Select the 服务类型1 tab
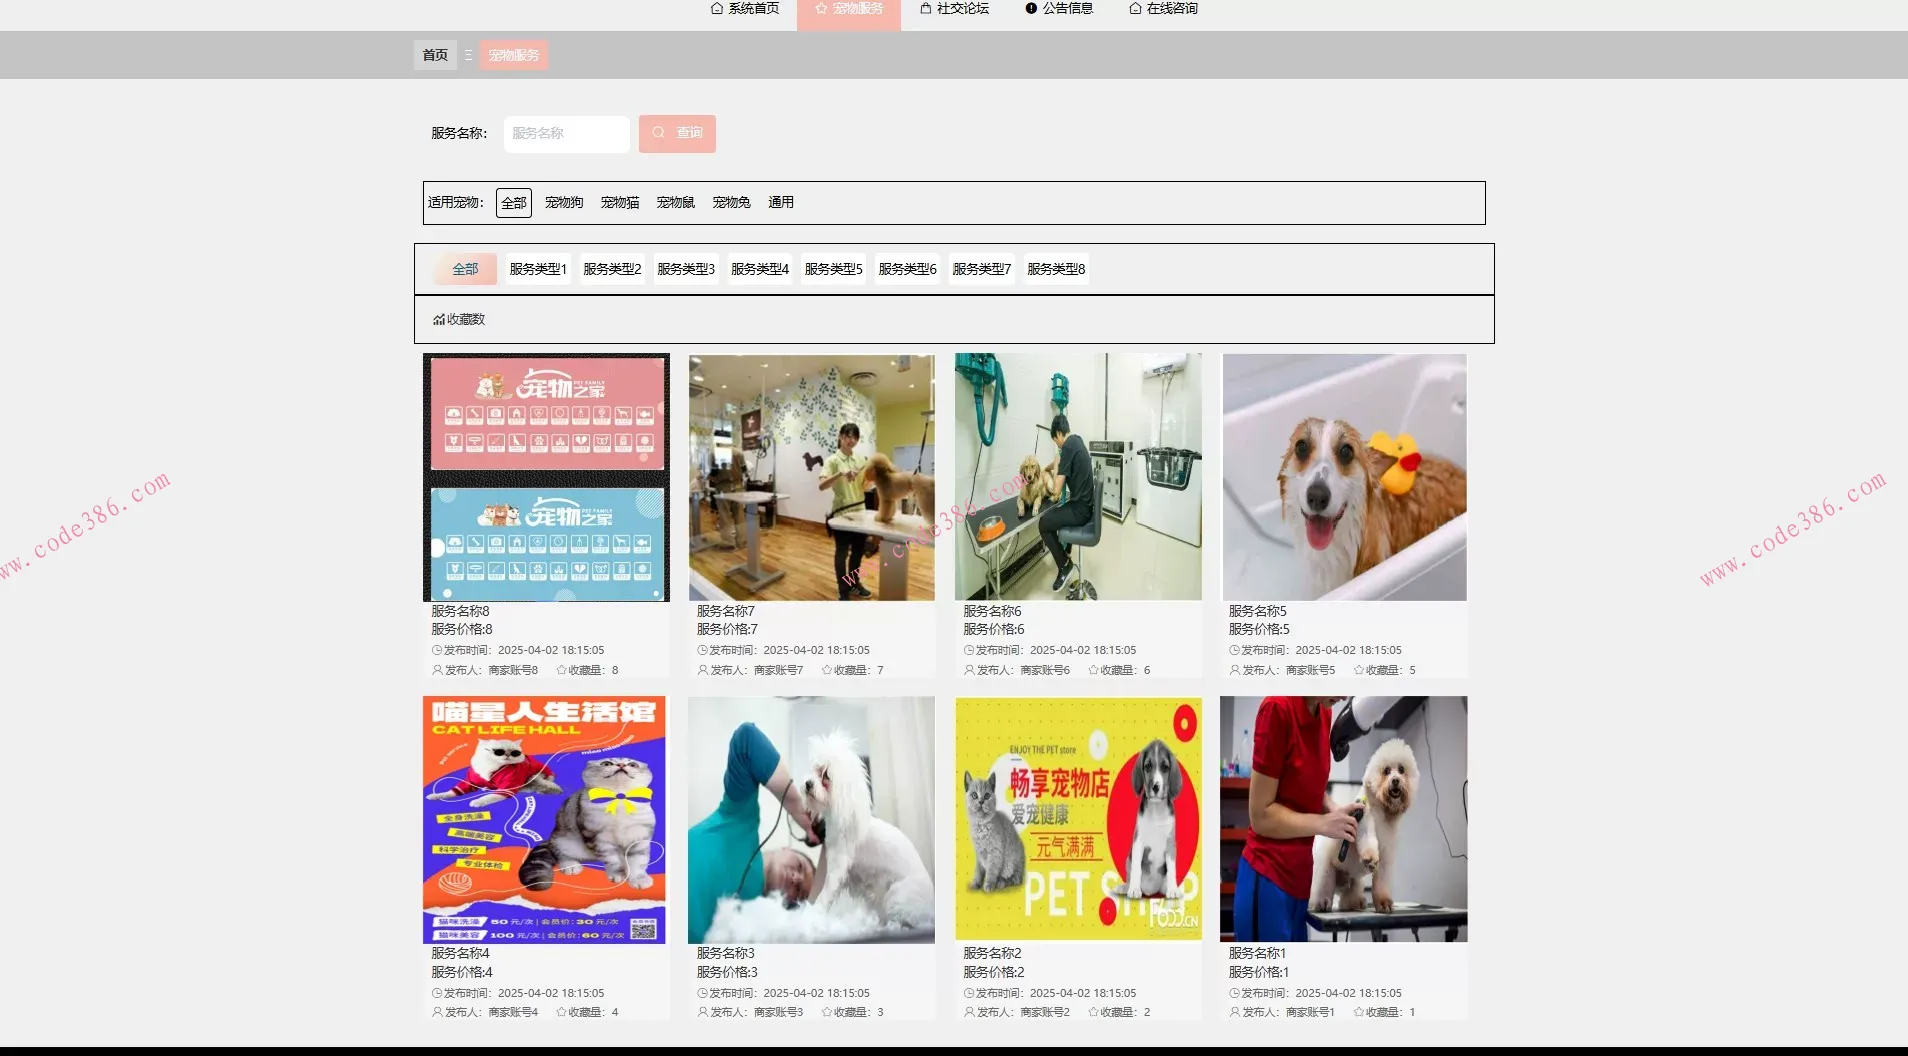 (538, 269)
